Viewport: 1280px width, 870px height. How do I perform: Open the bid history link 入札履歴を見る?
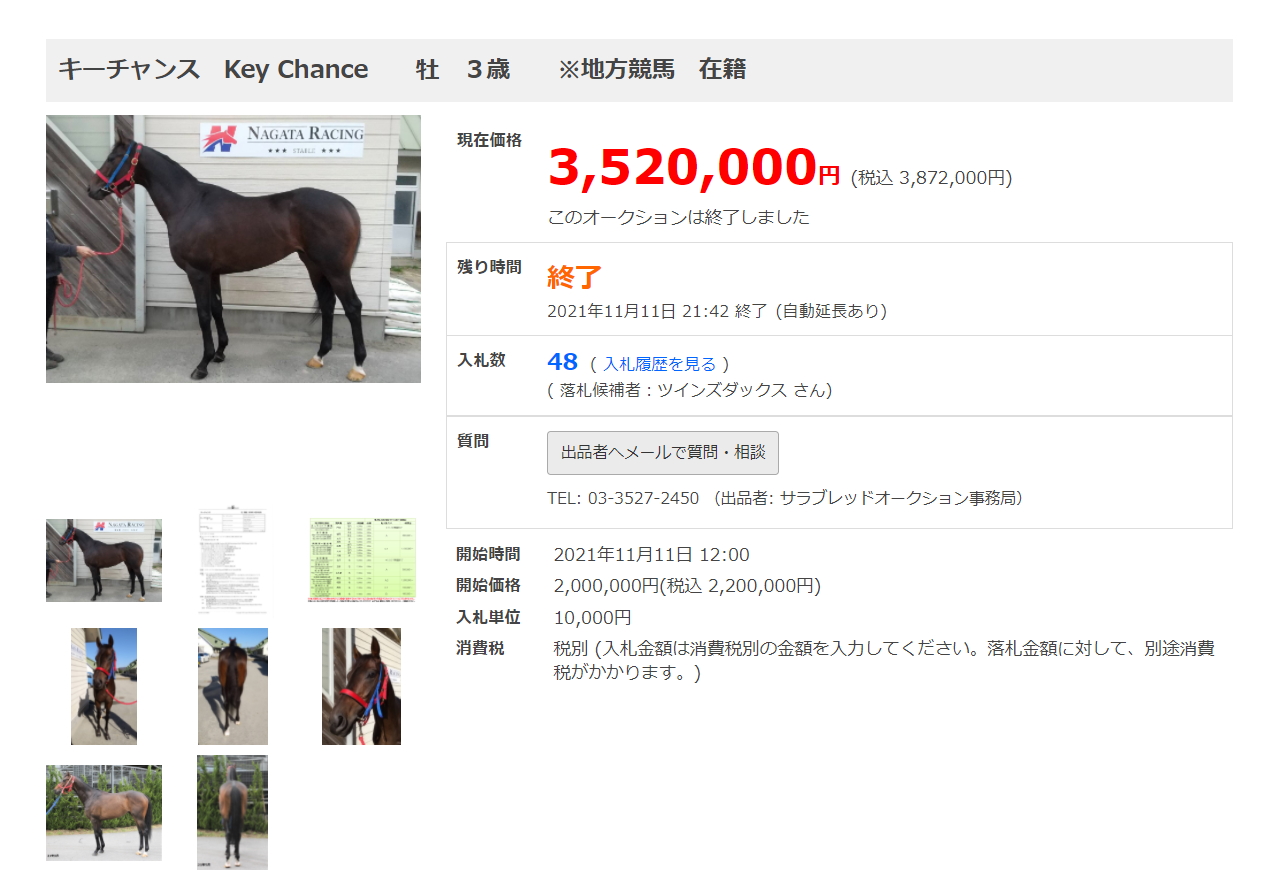[660, 364]
